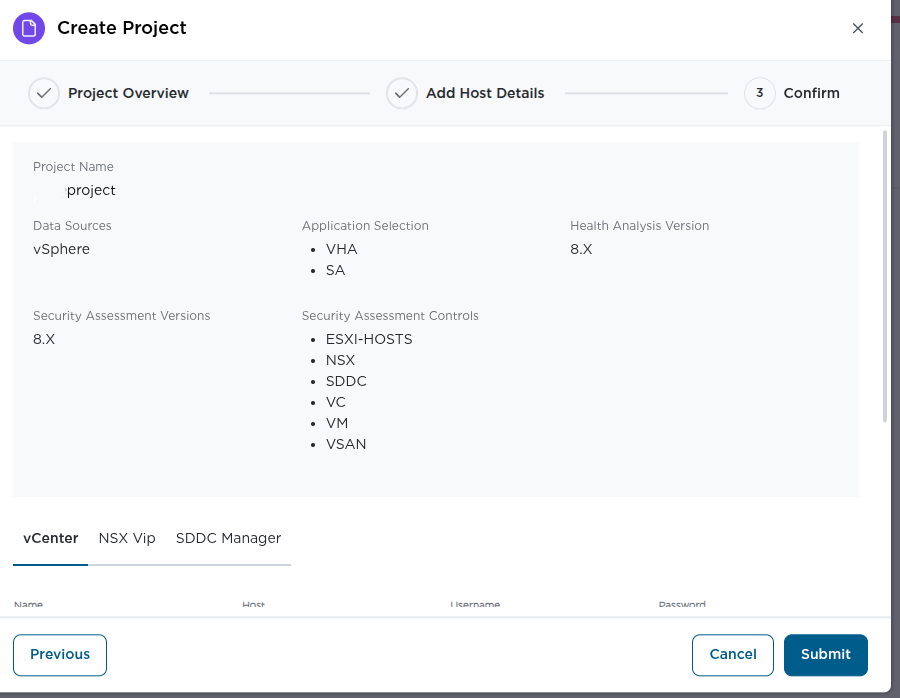
Task: Click the Username column header
Action: (x=475, y=606)
